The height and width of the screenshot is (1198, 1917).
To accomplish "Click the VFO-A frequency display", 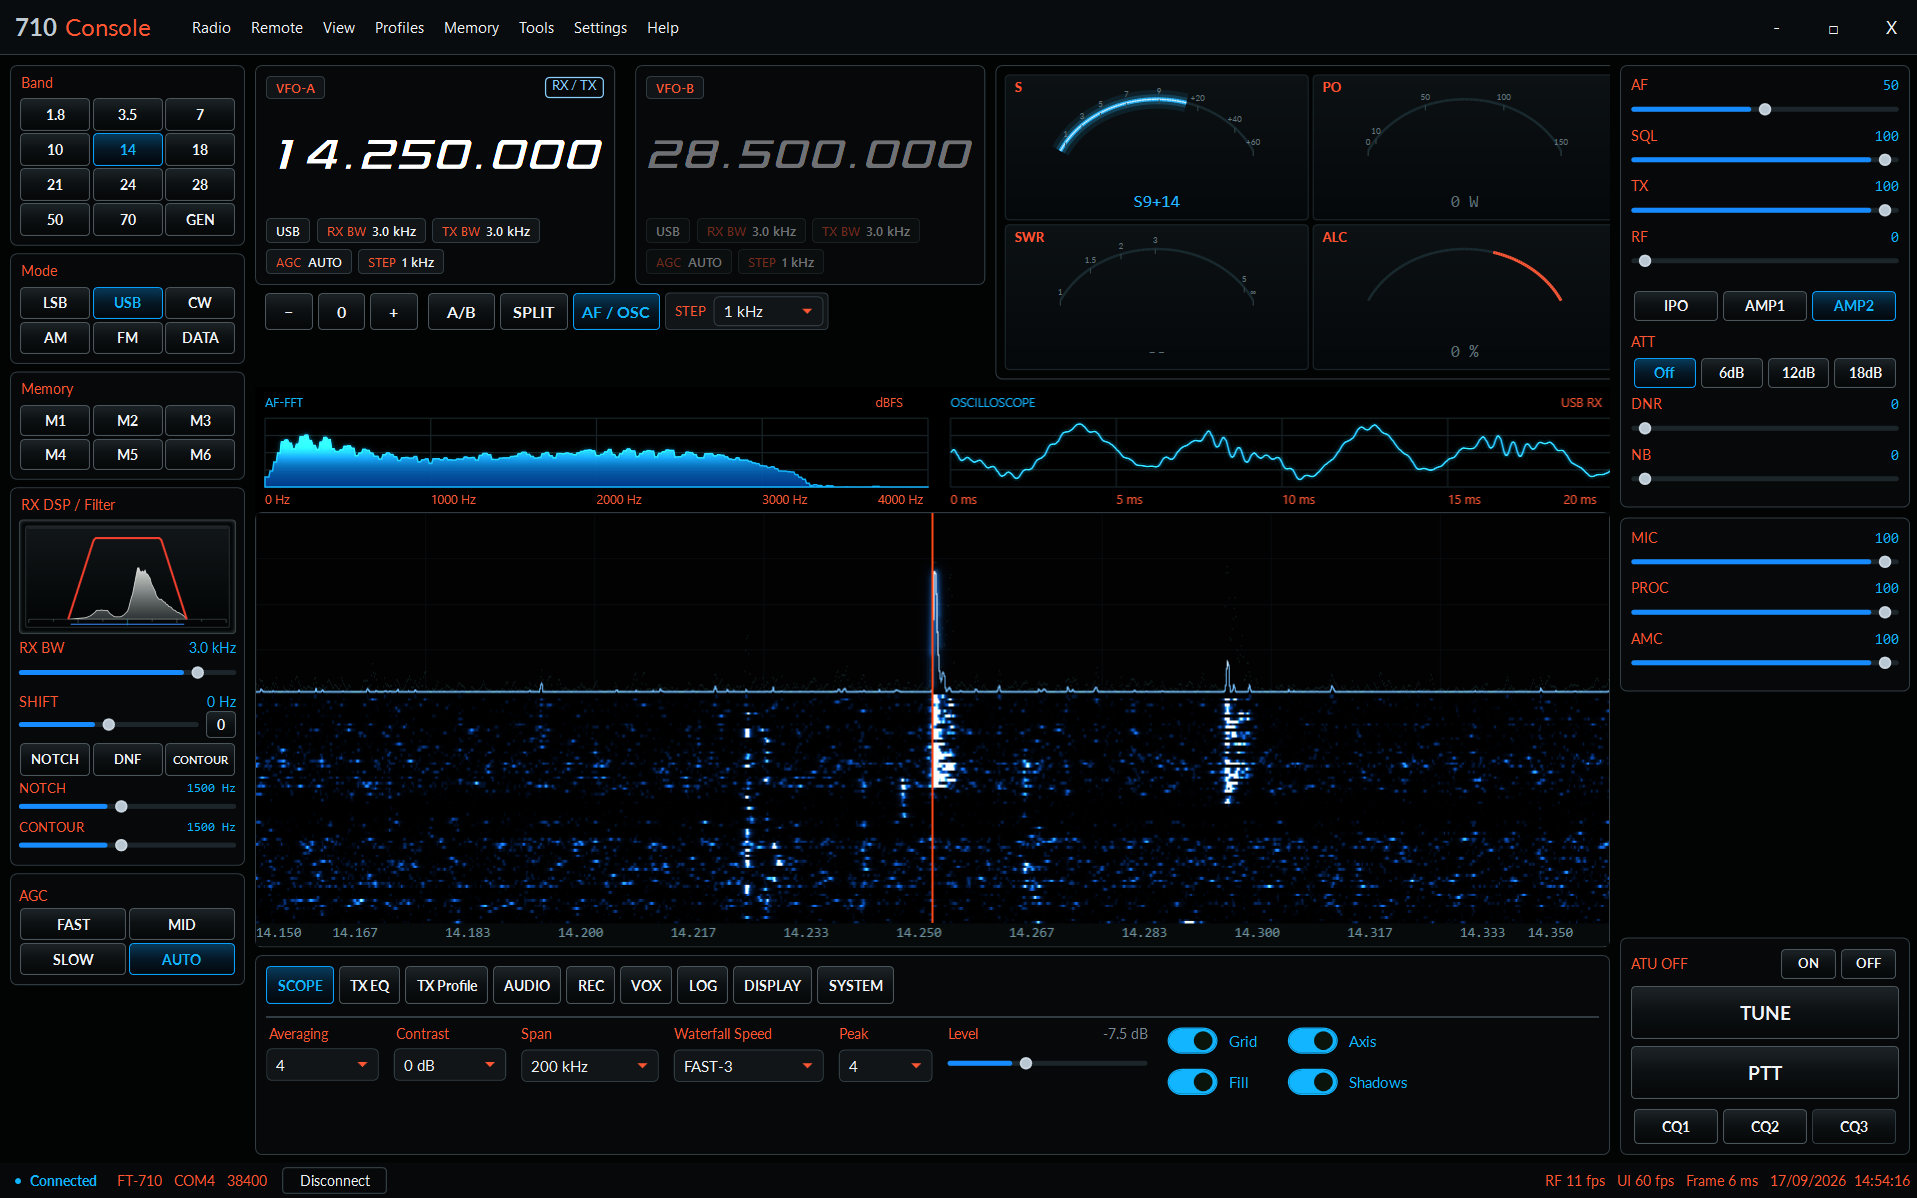I will point(438,154).
